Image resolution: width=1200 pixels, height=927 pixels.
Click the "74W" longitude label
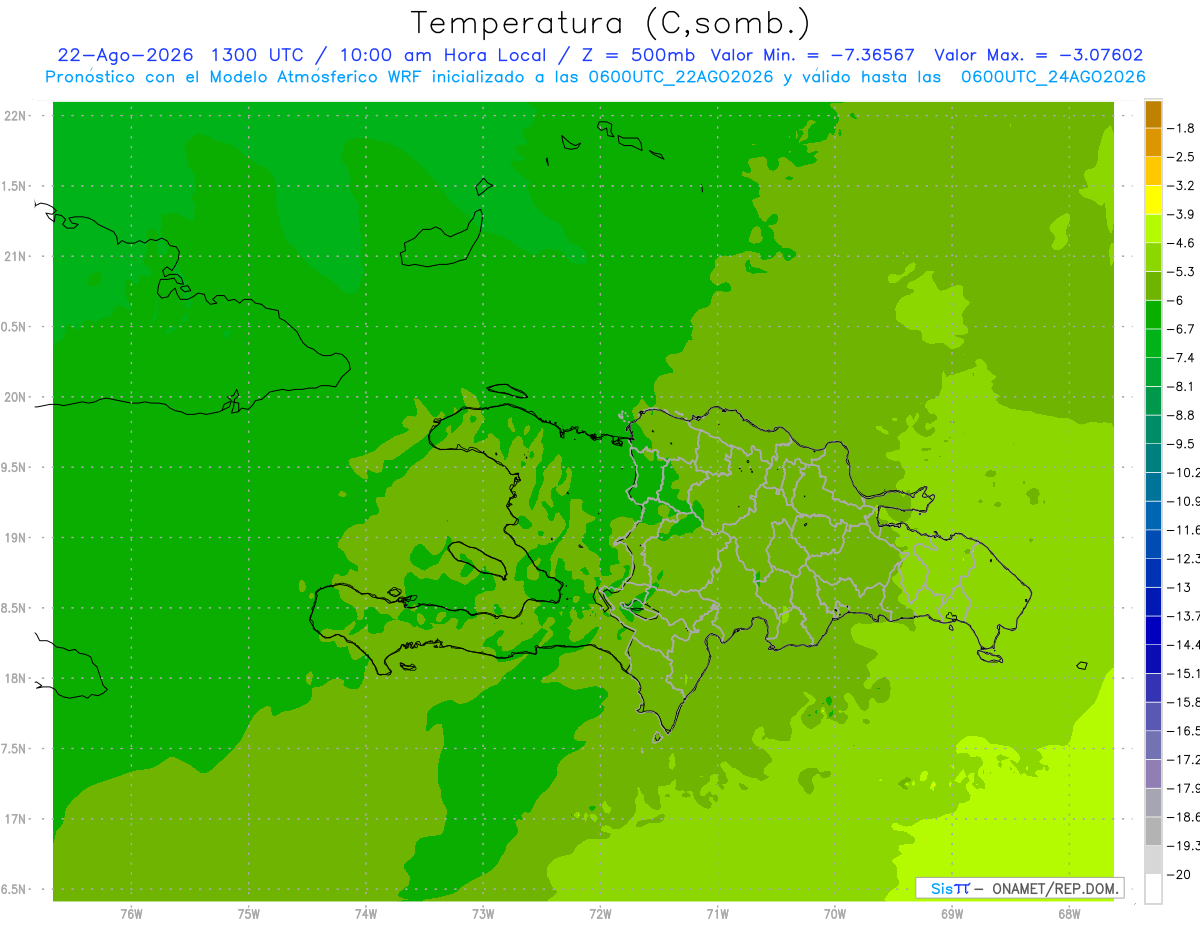(x=366, y=914)
